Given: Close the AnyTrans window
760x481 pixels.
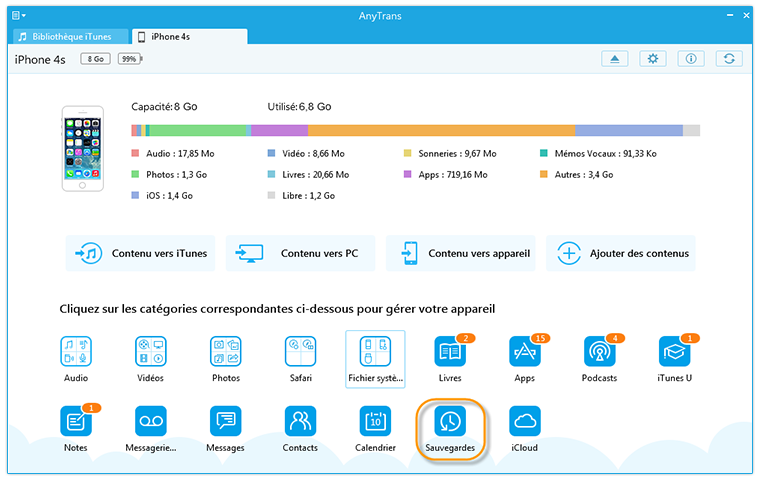Looking at the screenshot, I should (x=746, y=16).
